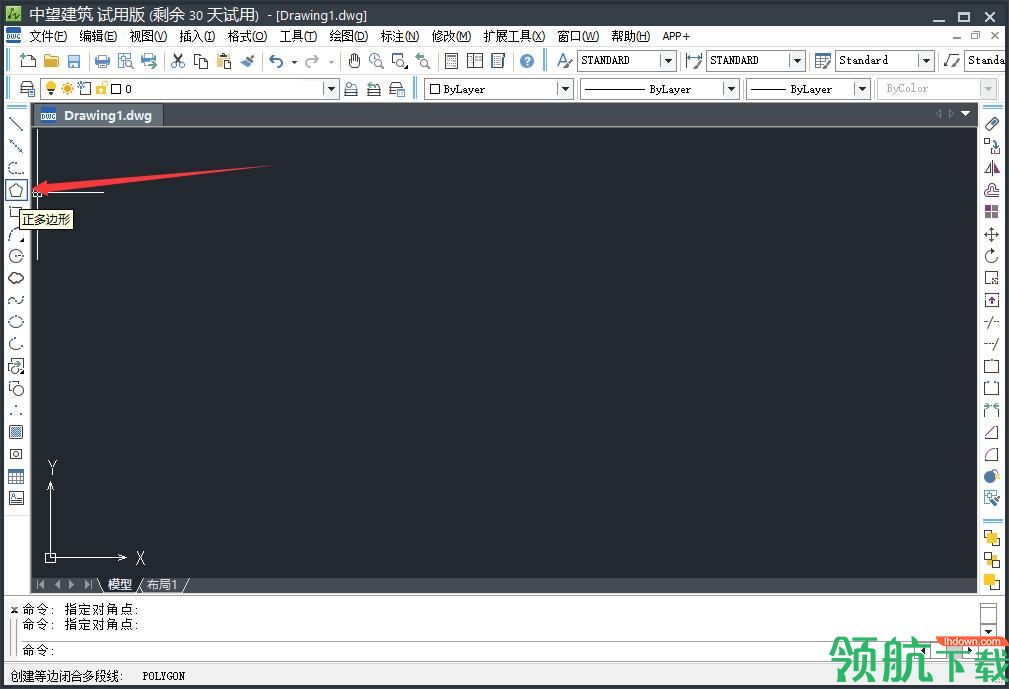Image resolution: width=1009 pixels, height=689 pixels.
Task: Click Bring to front draw order icon
Action: [992, 538]
